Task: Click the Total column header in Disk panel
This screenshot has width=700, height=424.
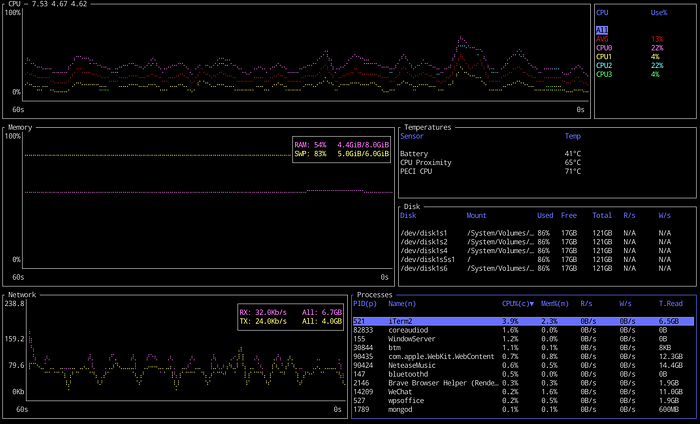Action: coord(602,216)
